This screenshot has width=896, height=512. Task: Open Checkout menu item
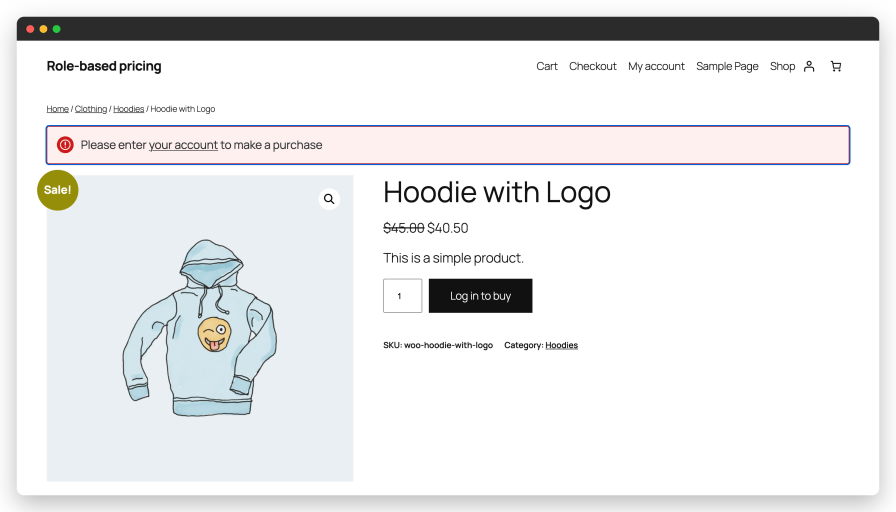[x=593, y=66]
